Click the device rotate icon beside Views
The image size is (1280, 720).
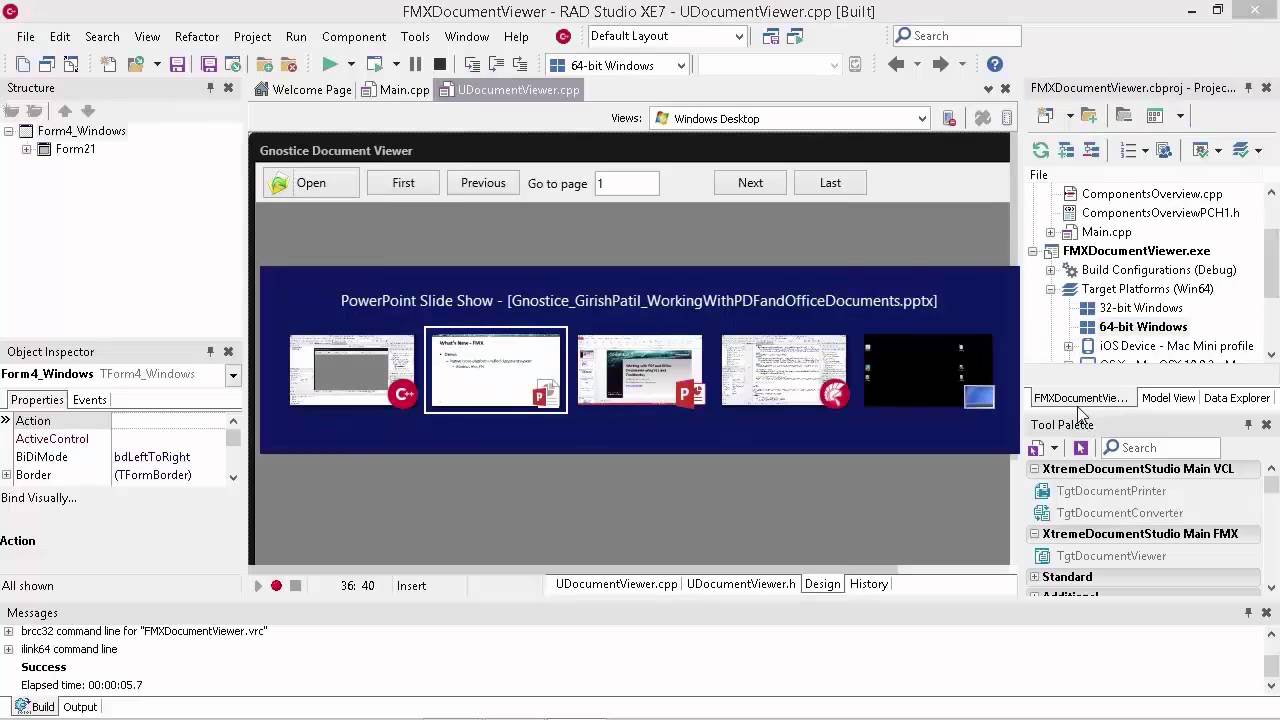pos(982,118)
